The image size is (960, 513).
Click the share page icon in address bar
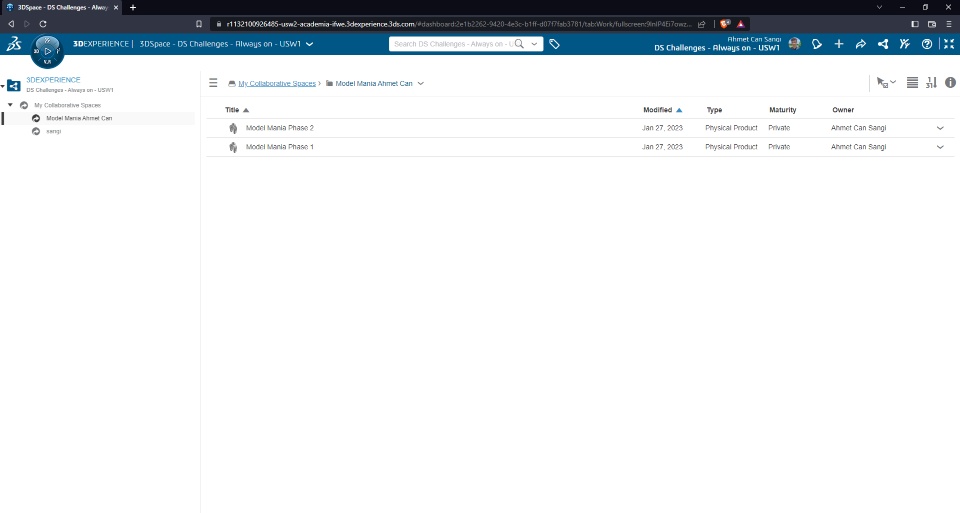point(702,24)
